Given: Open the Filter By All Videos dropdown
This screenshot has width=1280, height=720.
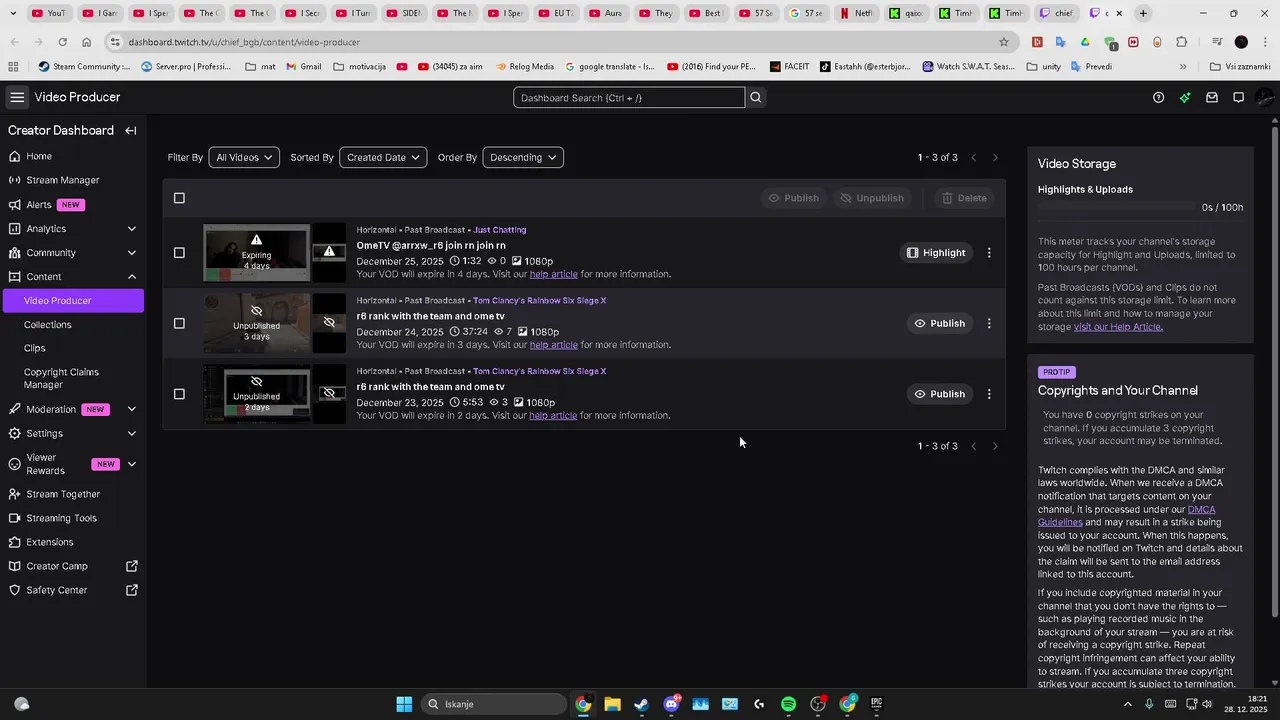Looking at the screenshot, I should click(244, 158).
